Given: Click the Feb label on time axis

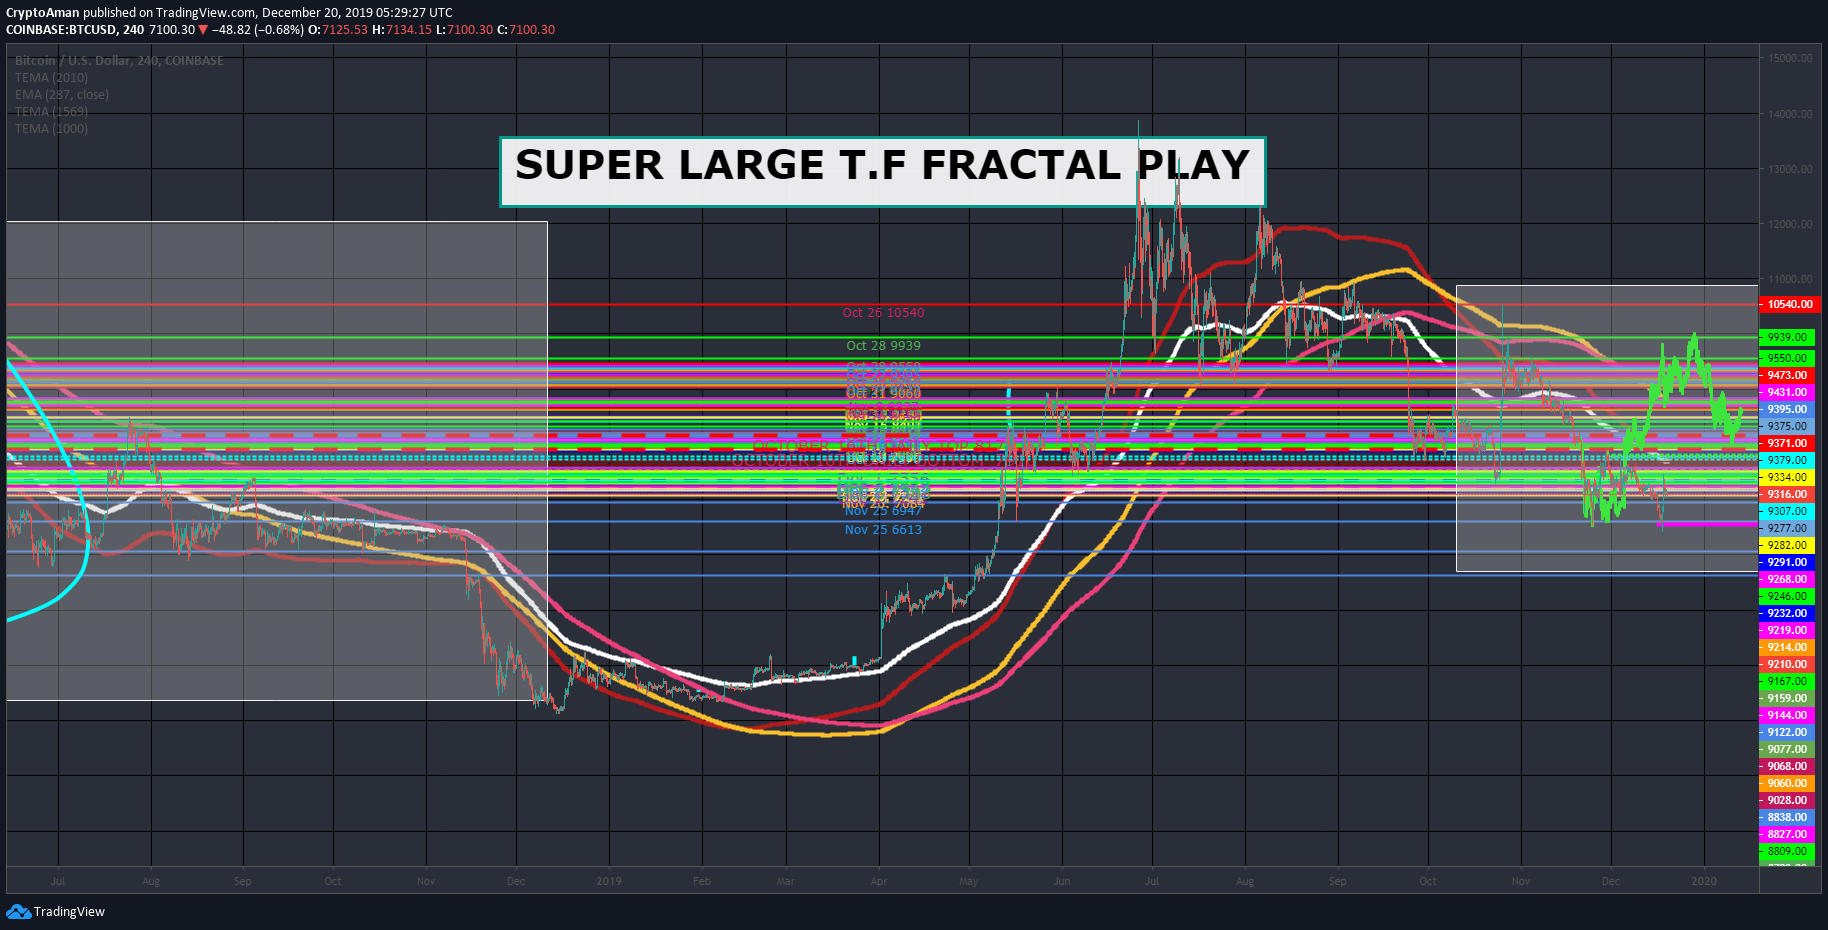Looking at the screenshot, I should coord(702,881).
